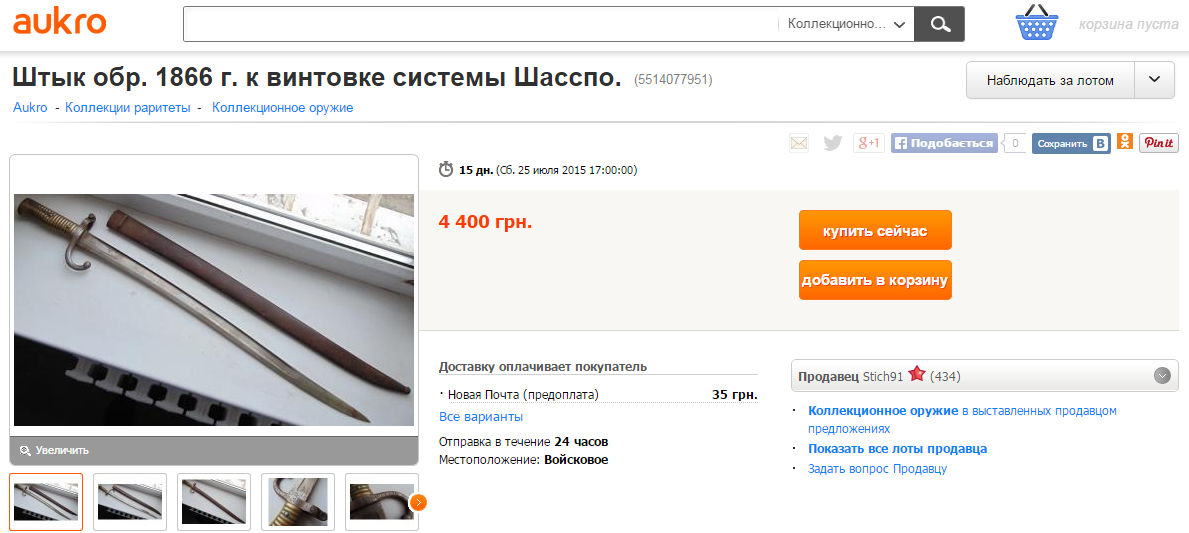The image size is (1189, 533).
Task: Click the купить сейчас button
Action: pos(875,230)
